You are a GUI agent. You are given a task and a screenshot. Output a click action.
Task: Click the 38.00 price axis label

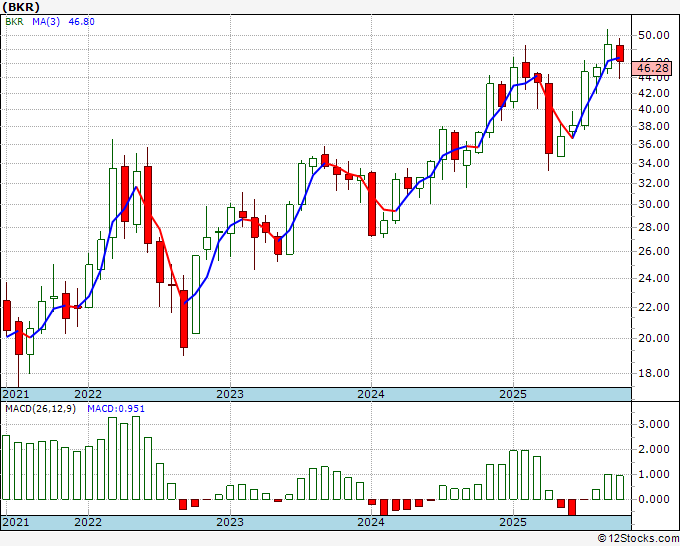654,127
